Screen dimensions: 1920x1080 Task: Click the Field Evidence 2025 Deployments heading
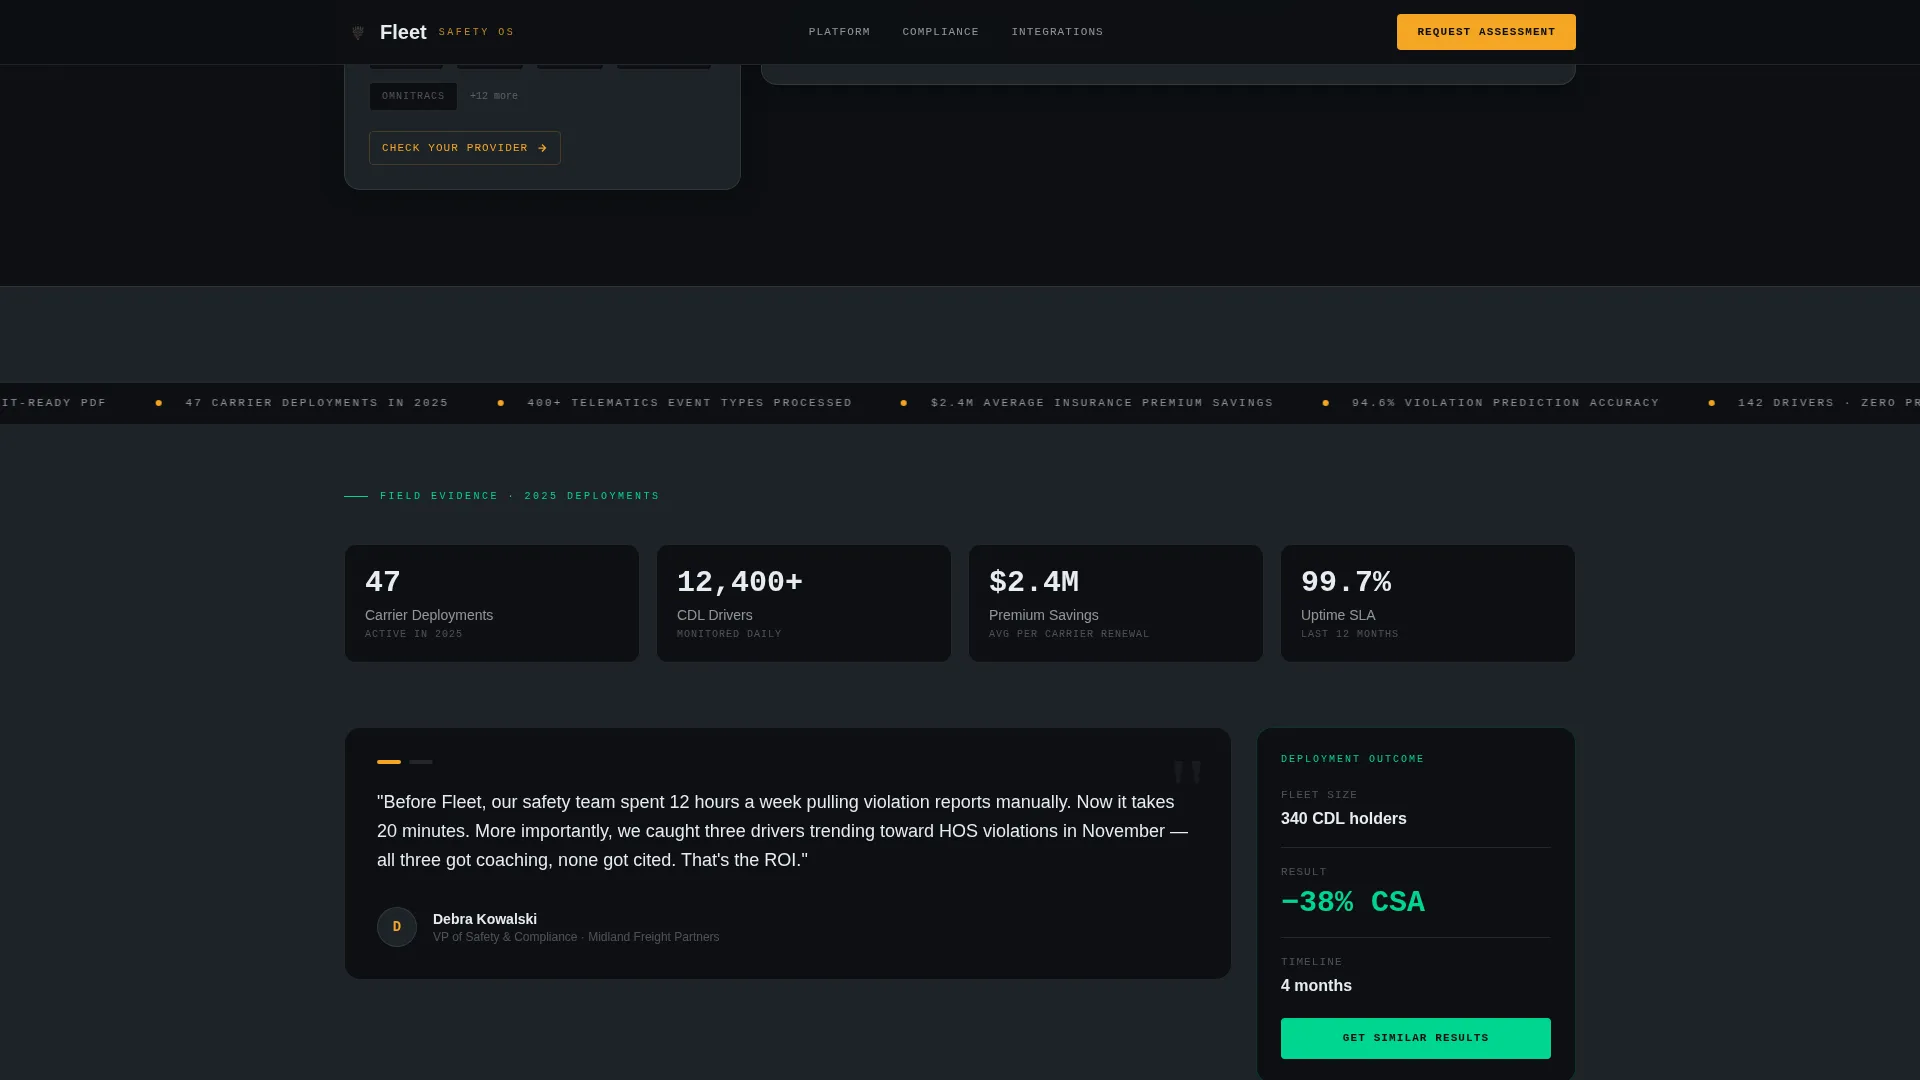[520, 496]
